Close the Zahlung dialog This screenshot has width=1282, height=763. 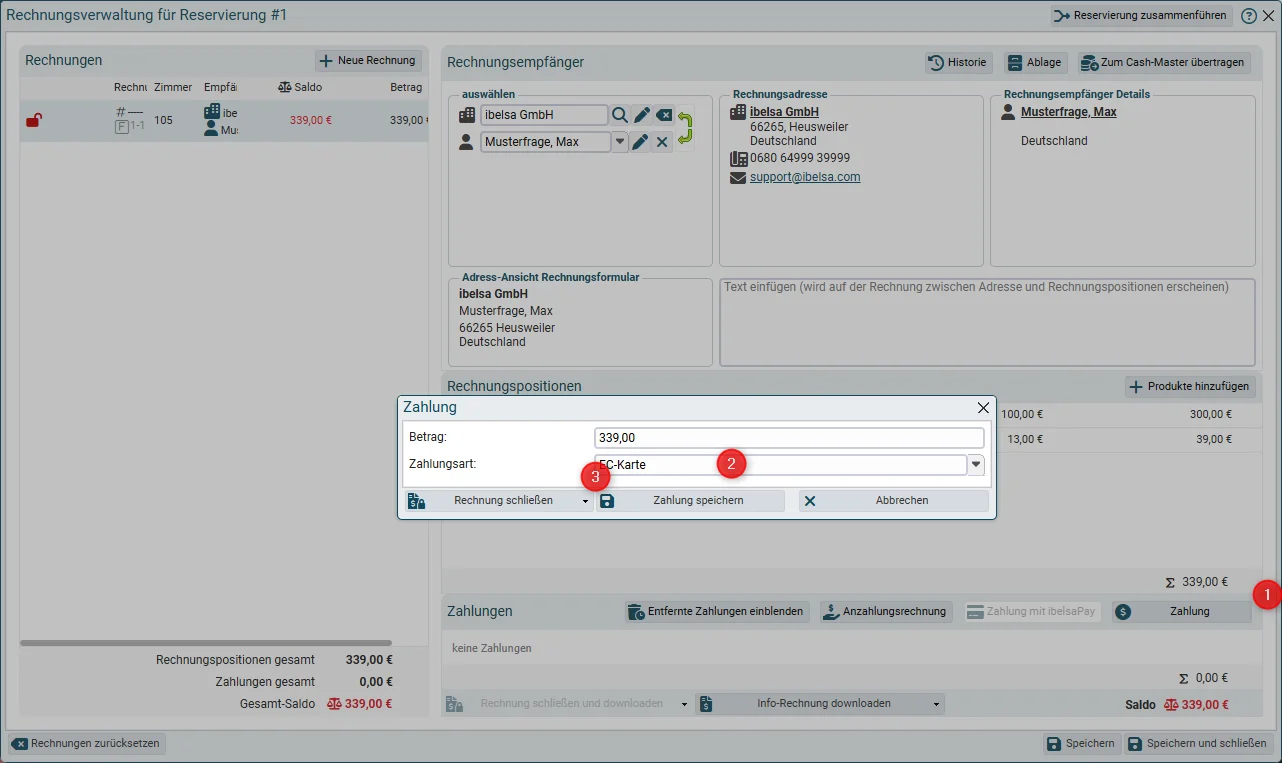pyautogui.click(x=983, y=408)
